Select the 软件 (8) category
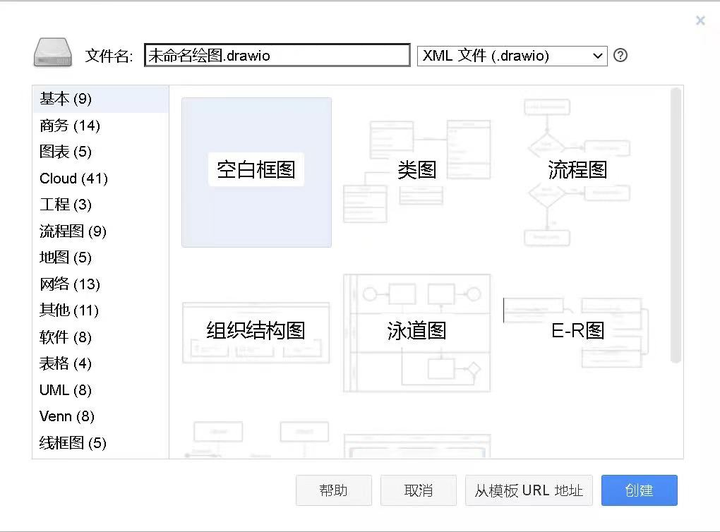720x532 pixels. (101, 337)
